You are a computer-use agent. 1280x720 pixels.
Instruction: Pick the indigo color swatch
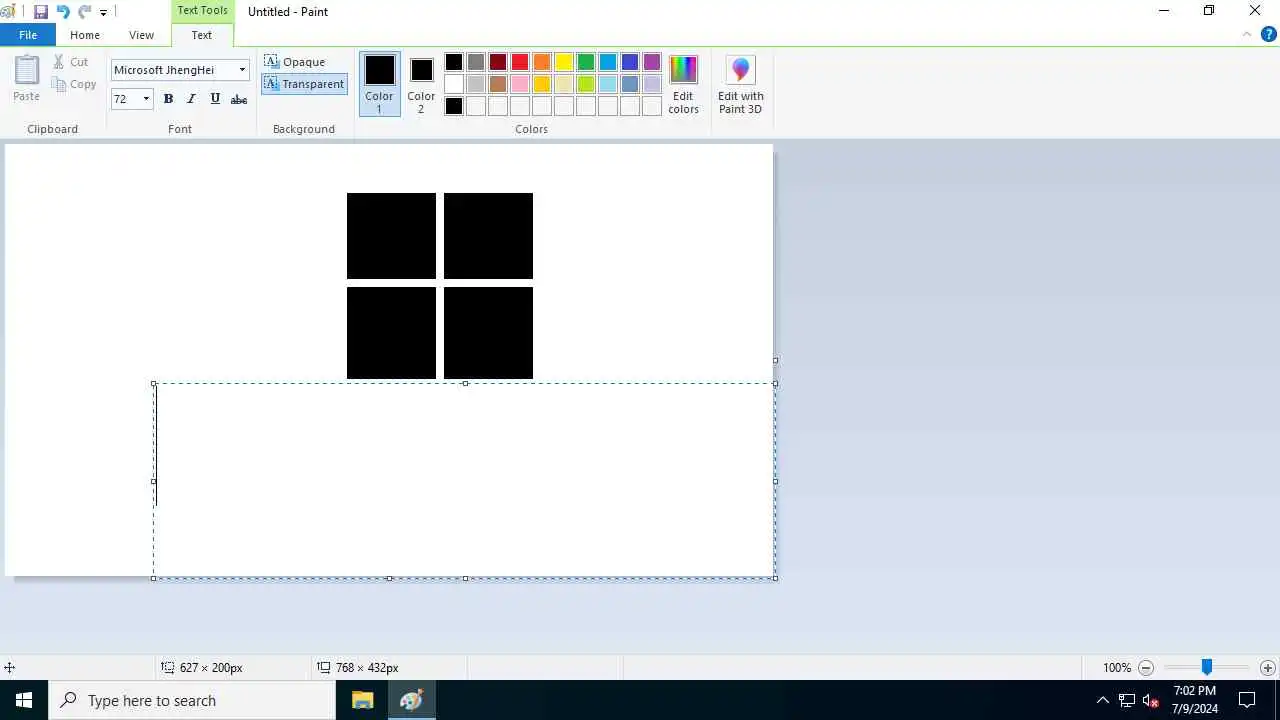[630, 62]
